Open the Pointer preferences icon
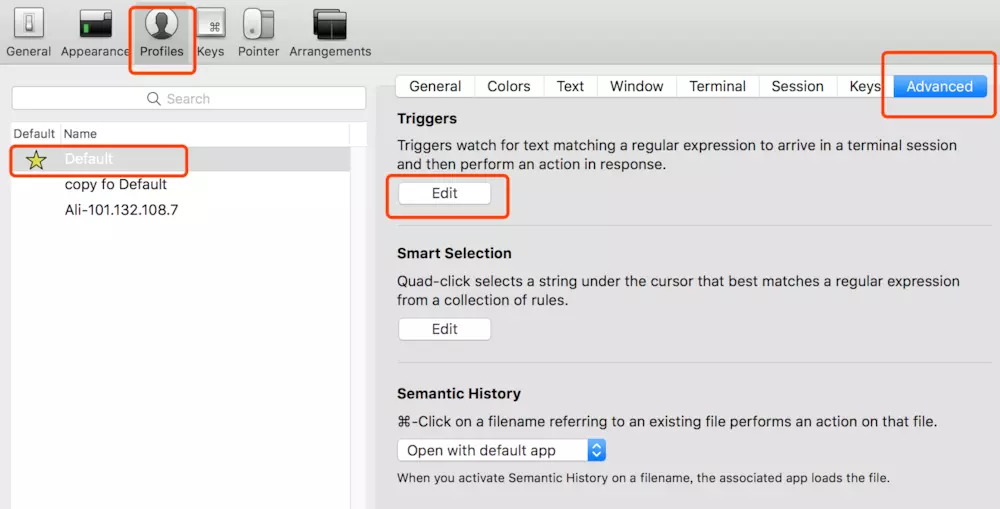 pyautogui.click(x=258, y=32)
